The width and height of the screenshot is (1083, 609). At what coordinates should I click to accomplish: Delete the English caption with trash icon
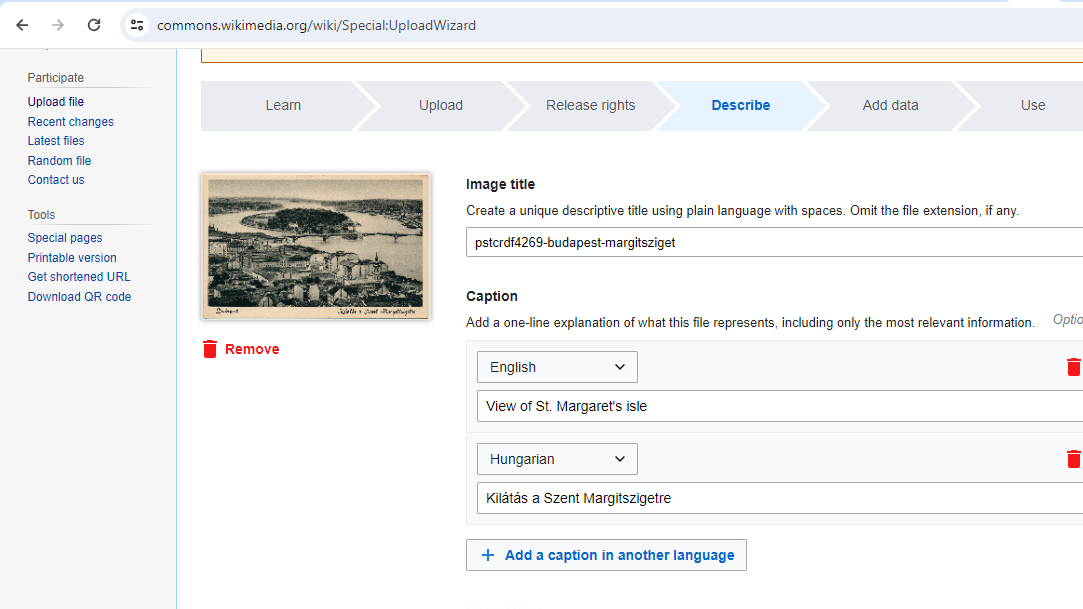tap(1073, 367)
